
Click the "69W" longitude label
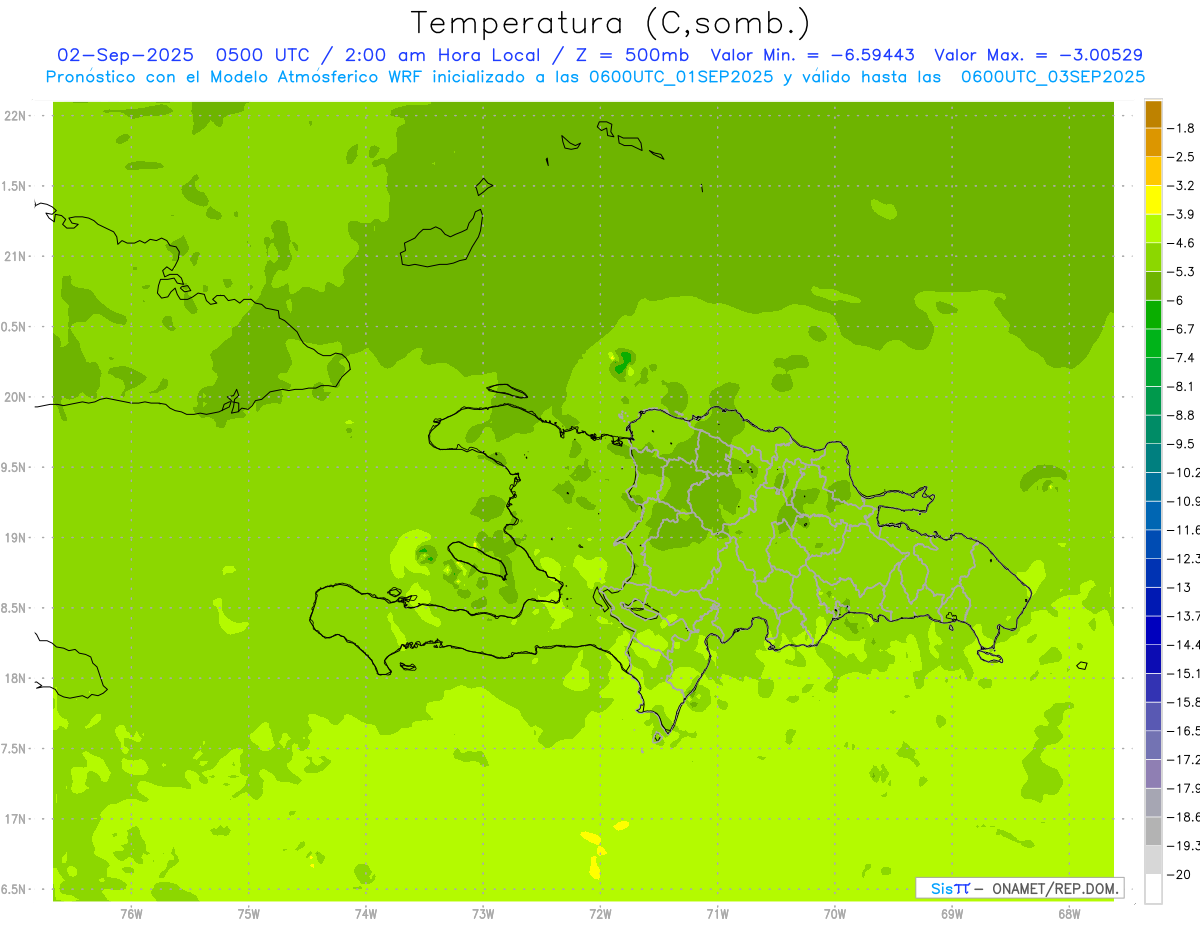point(952,914)
